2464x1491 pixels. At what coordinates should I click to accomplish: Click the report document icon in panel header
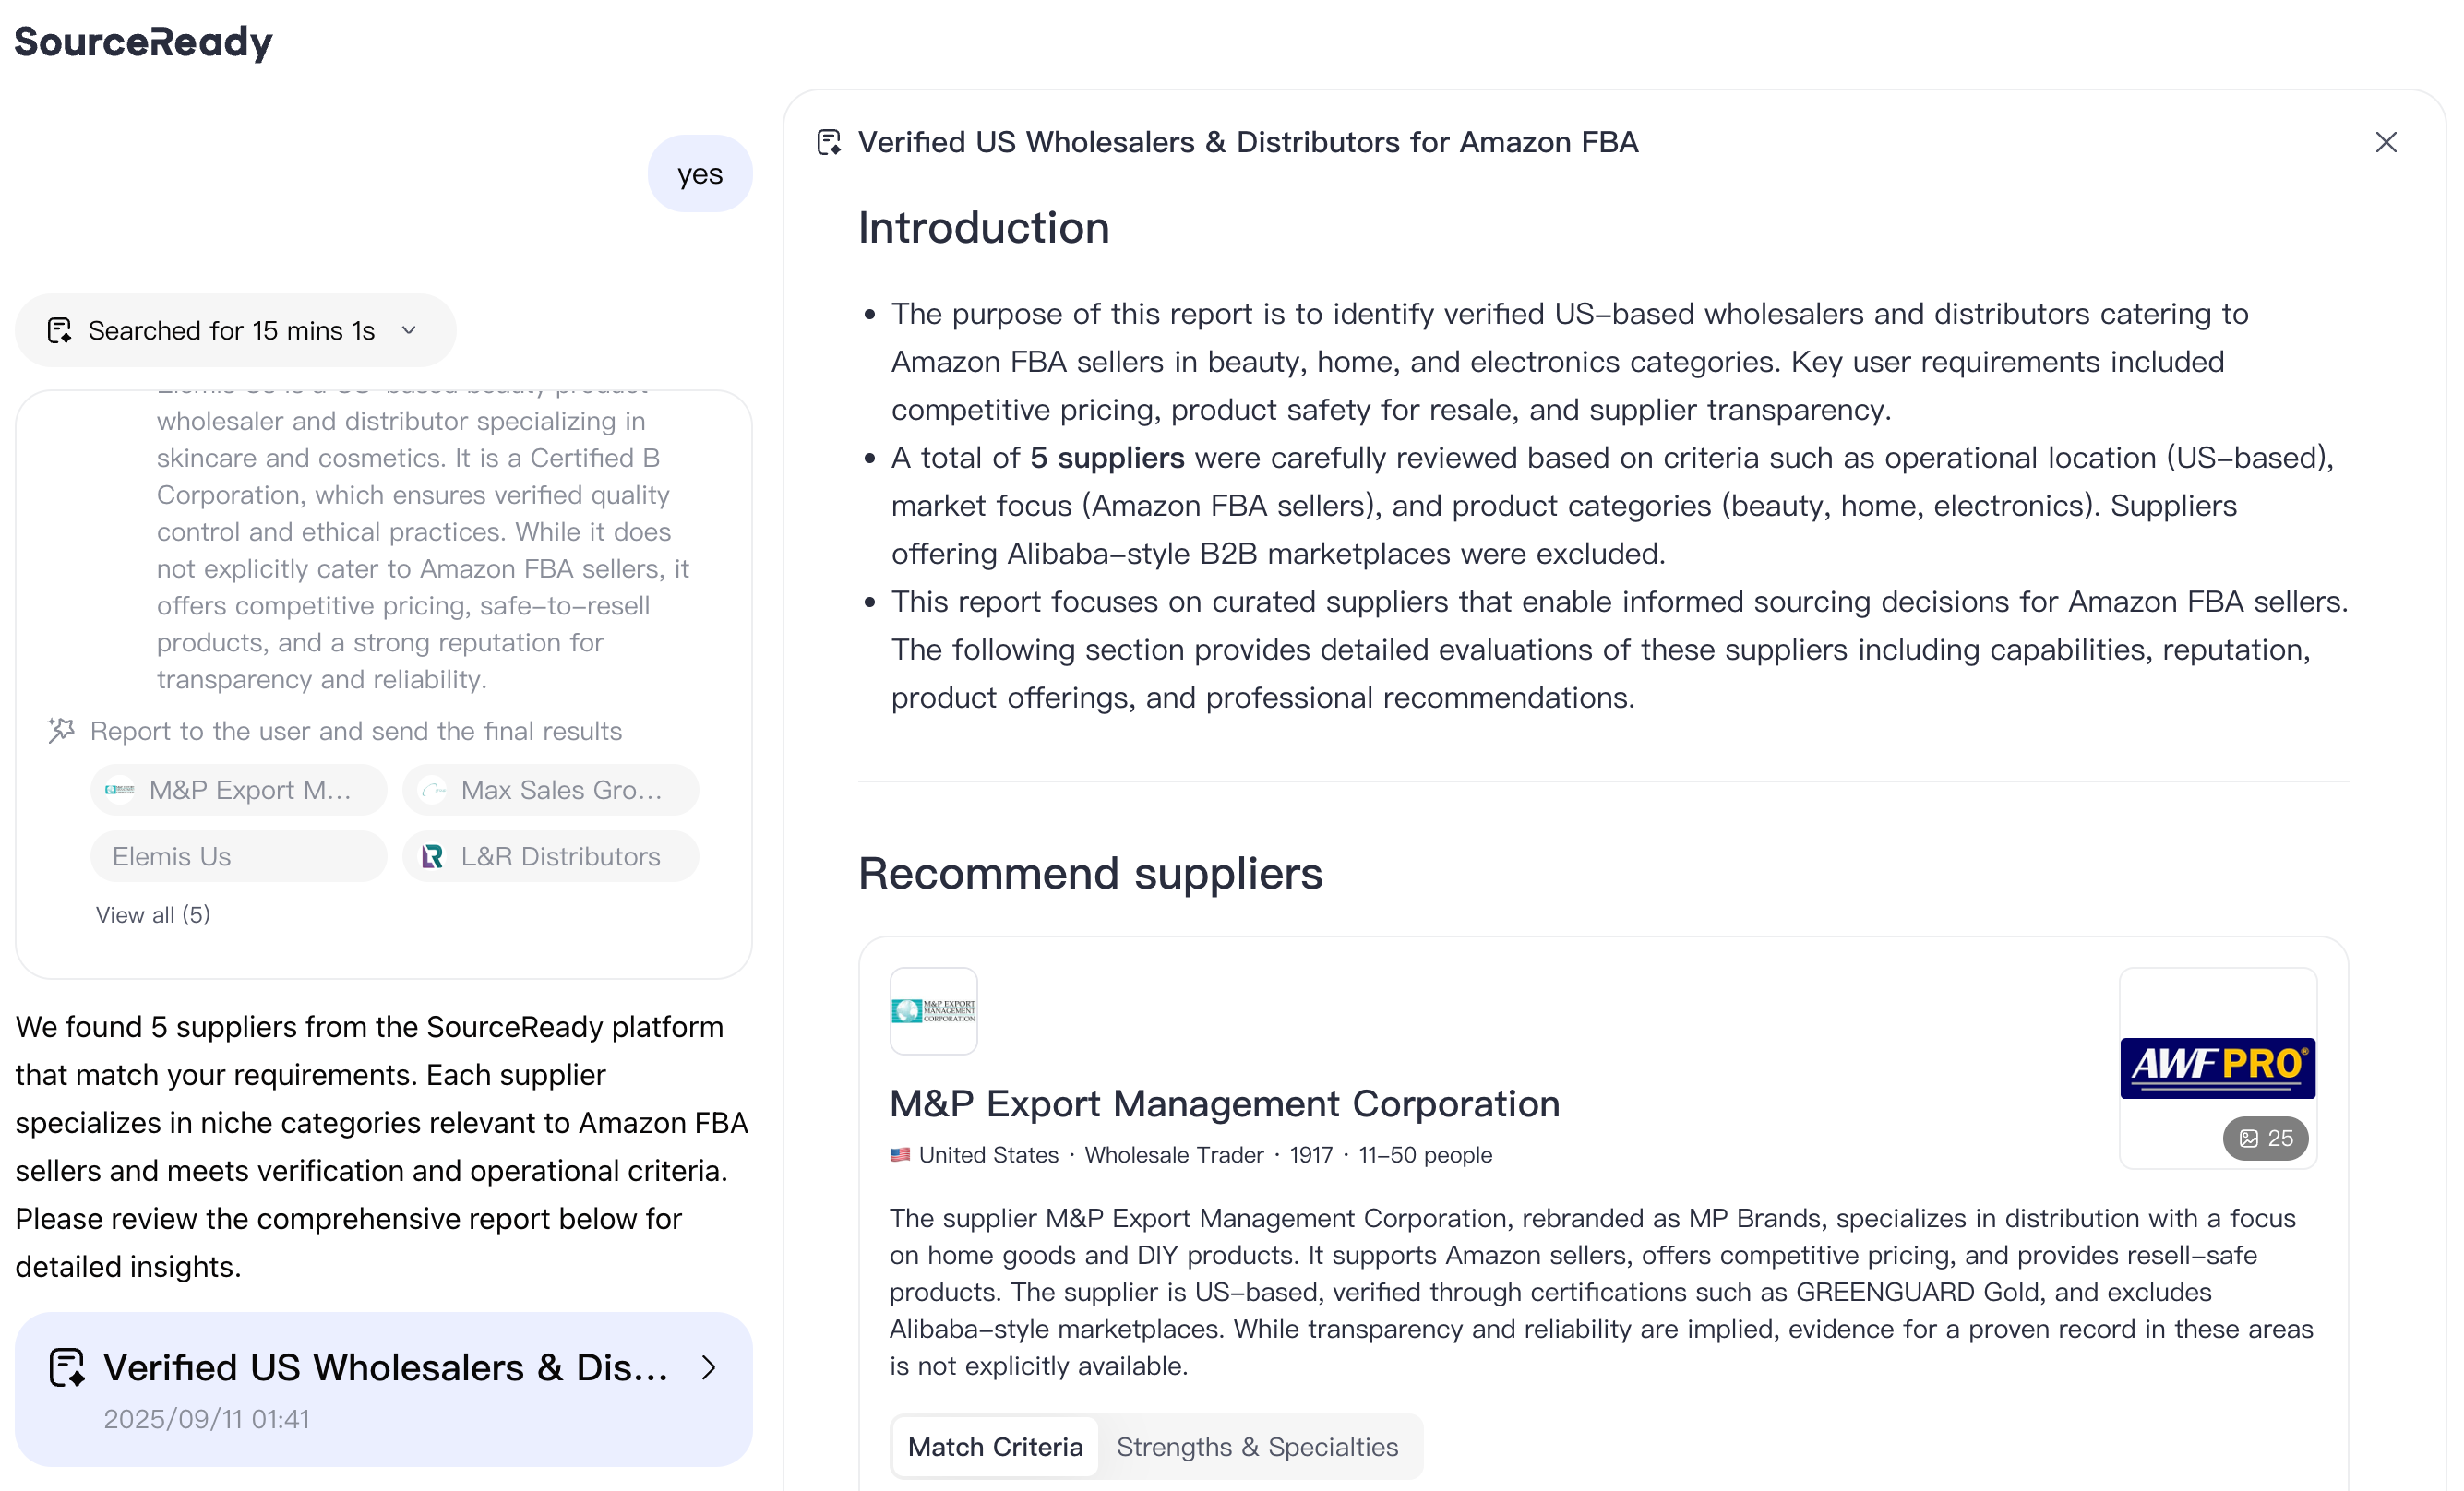829,142
